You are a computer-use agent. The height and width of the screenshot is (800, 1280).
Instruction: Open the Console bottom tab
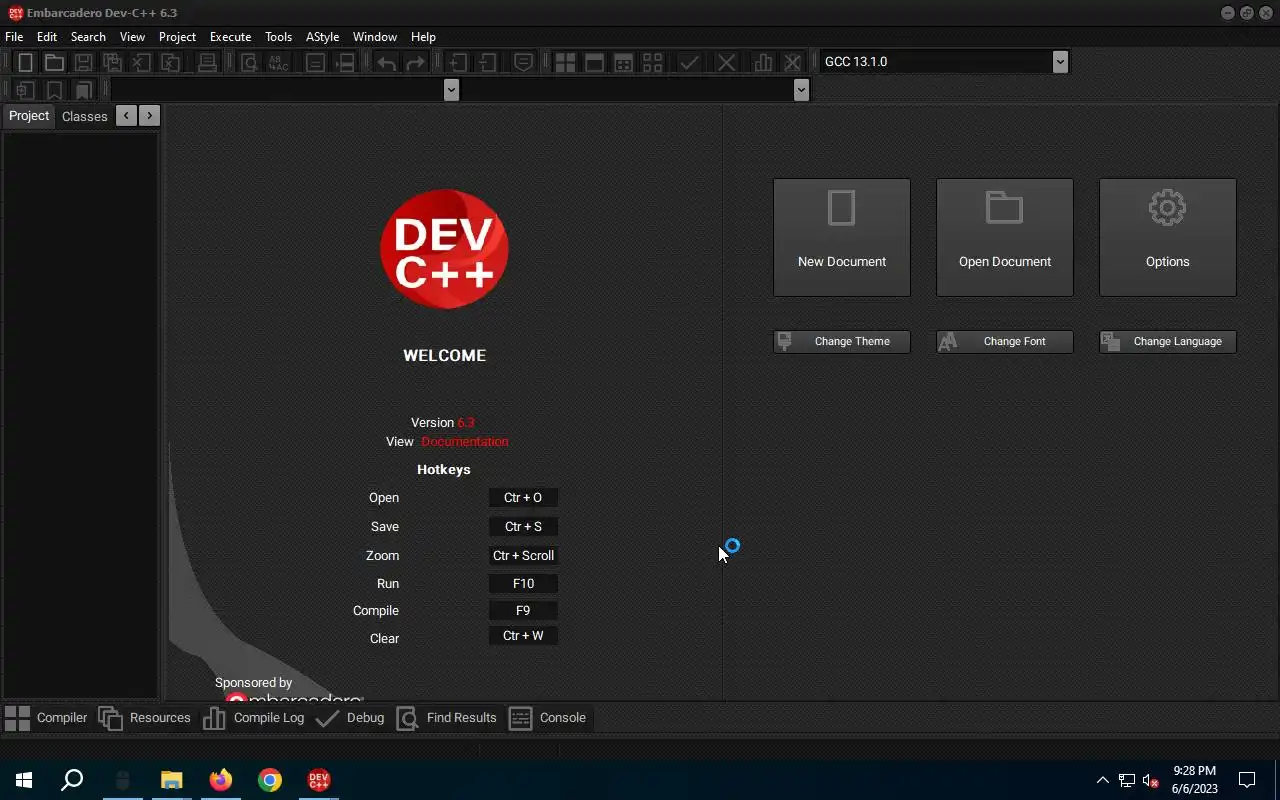tap(547, 718)
